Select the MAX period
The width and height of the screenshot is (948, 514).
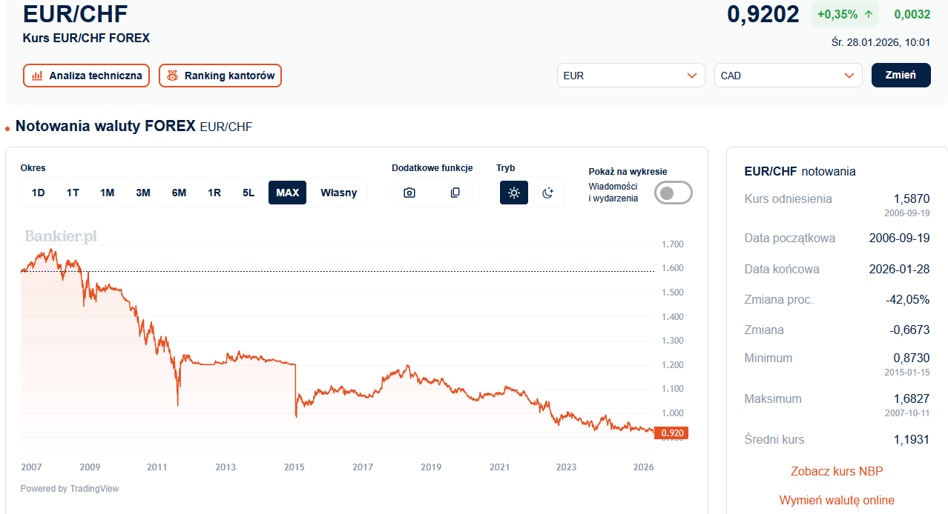[x=287, y=193]
